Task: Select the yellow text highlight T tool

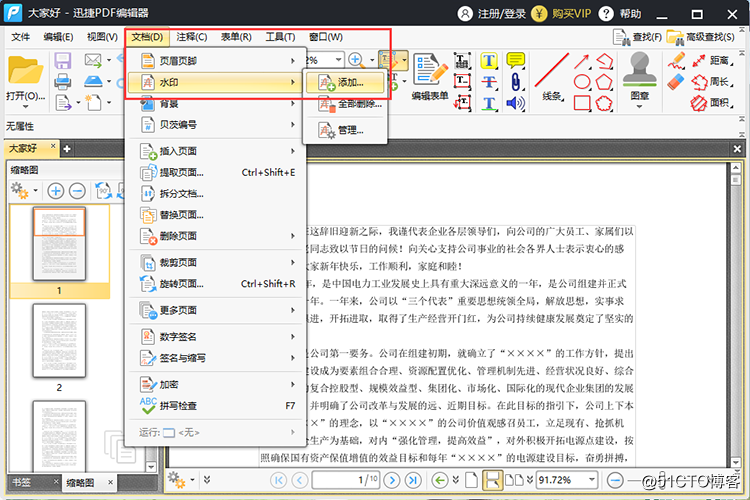Action: [x=489, y=61]
